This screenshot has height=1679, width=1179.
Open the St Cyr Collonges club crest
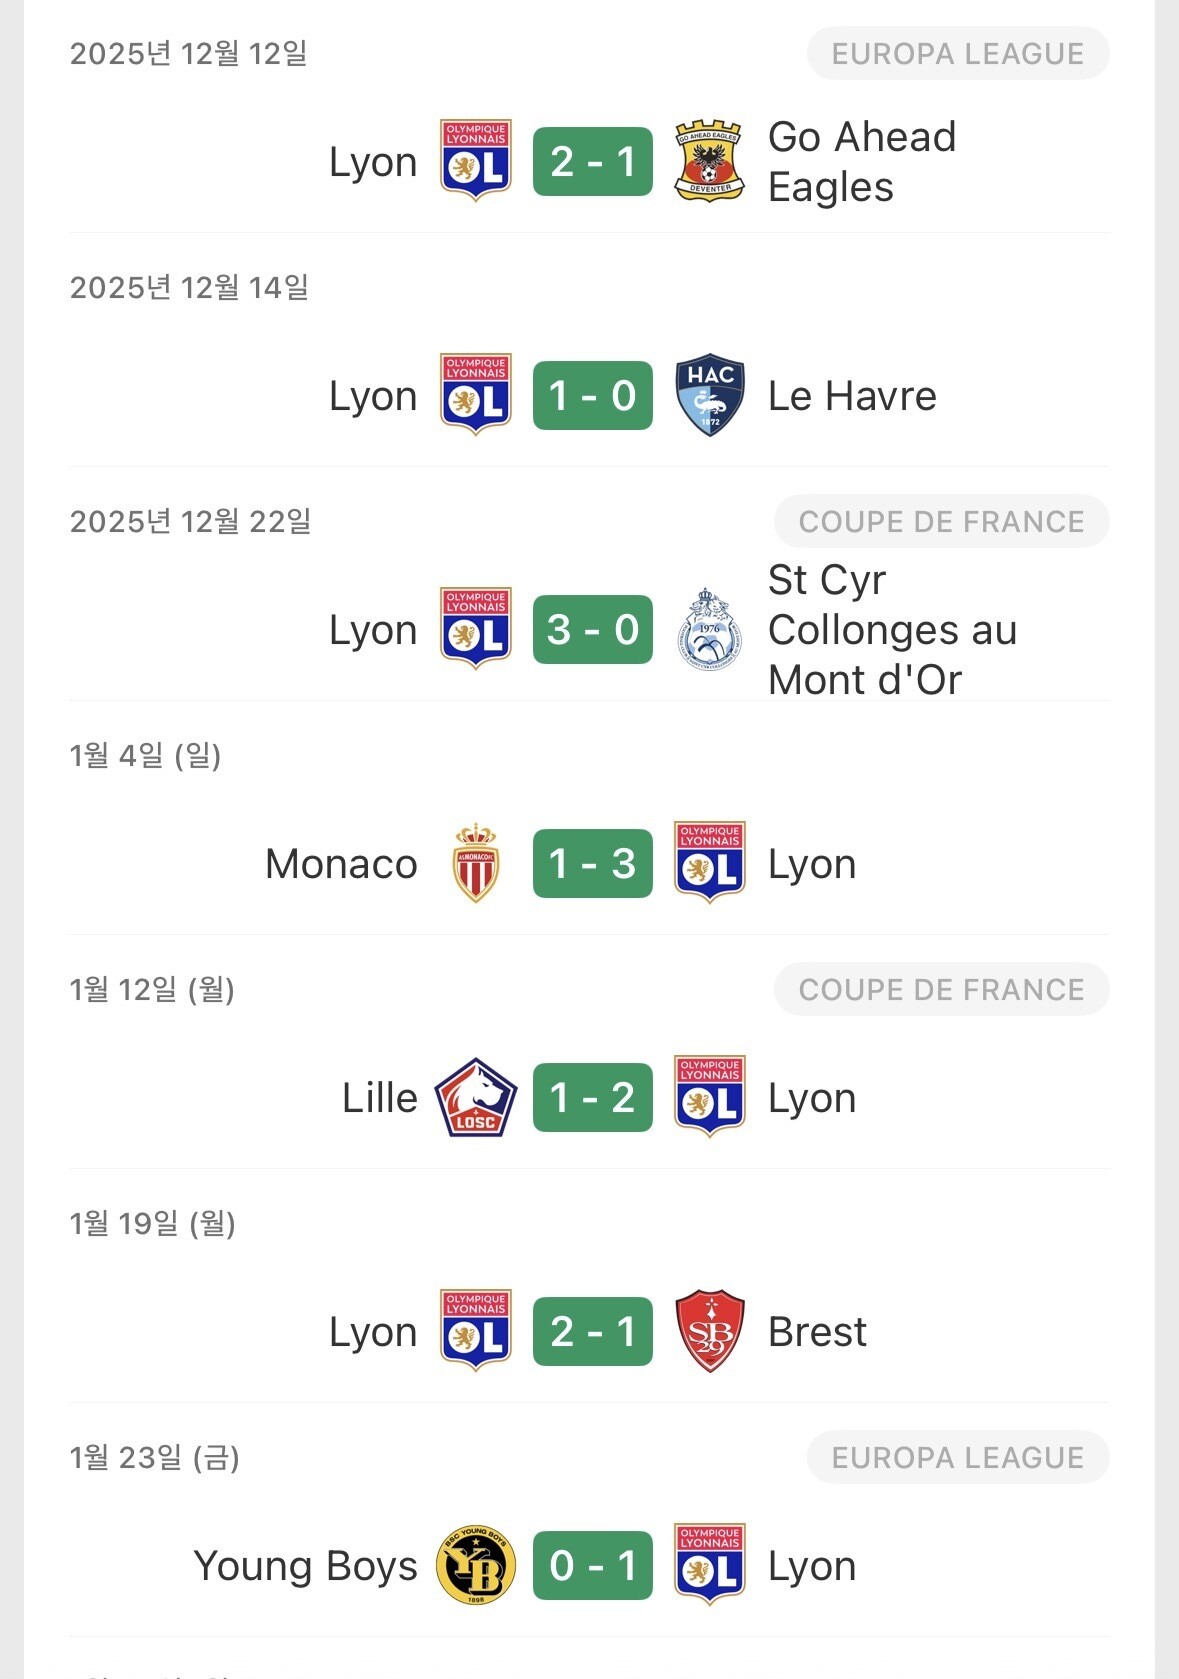709,629
